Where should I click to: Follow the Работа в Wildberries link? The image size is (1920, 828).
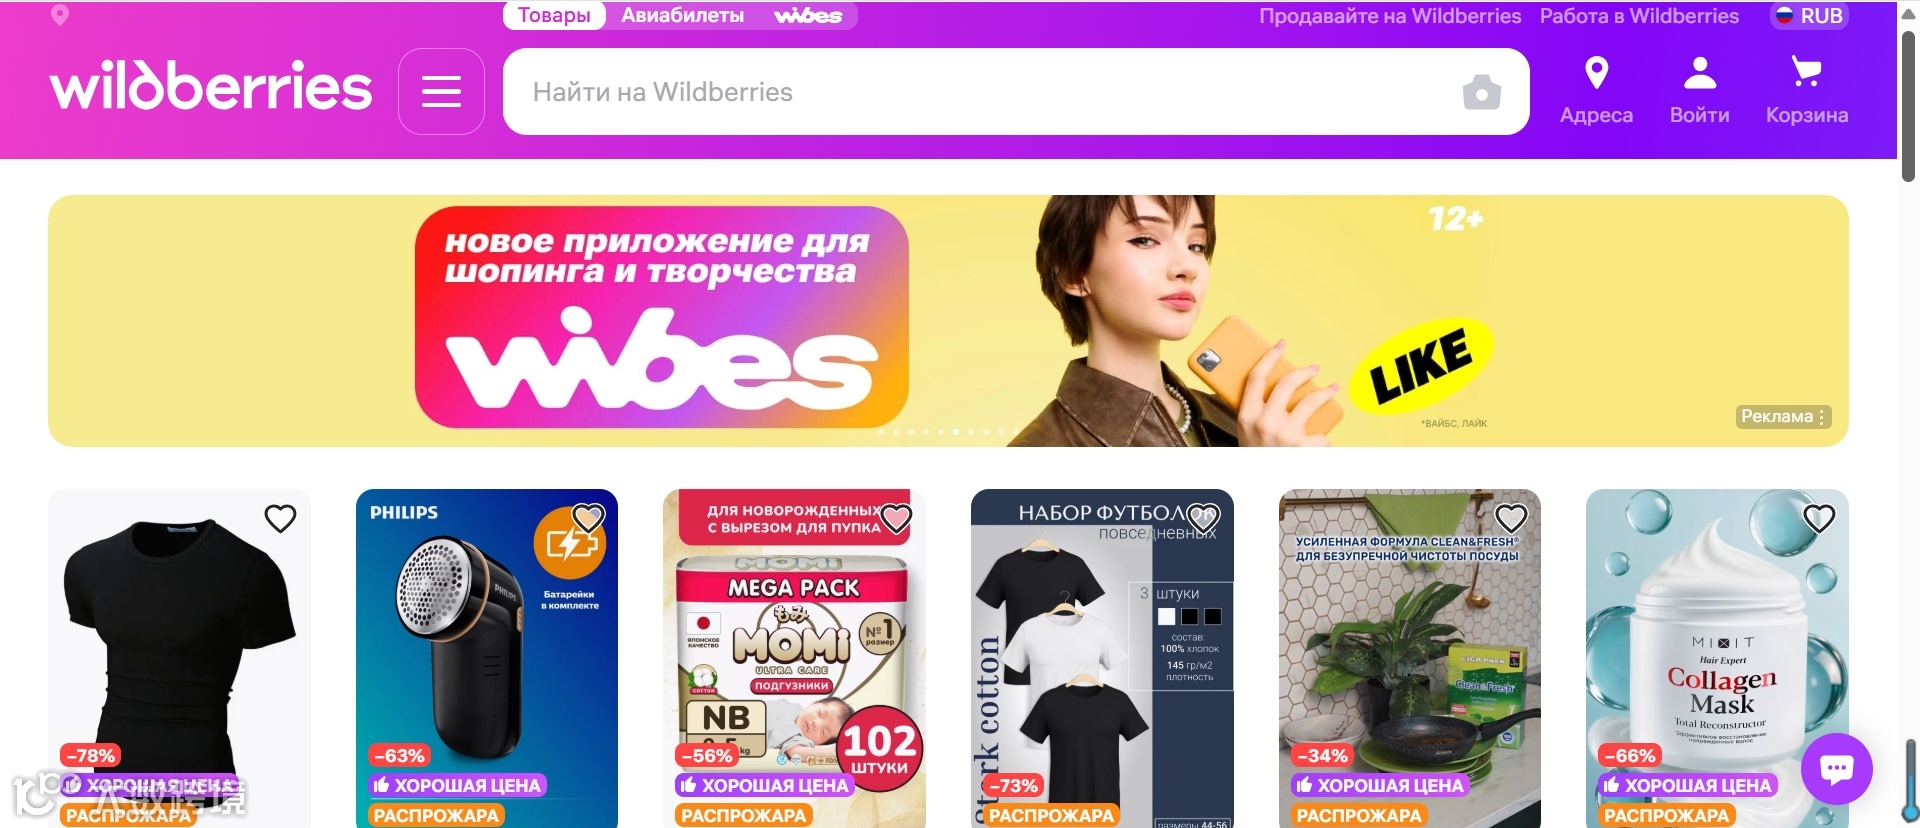[1639, 16]
